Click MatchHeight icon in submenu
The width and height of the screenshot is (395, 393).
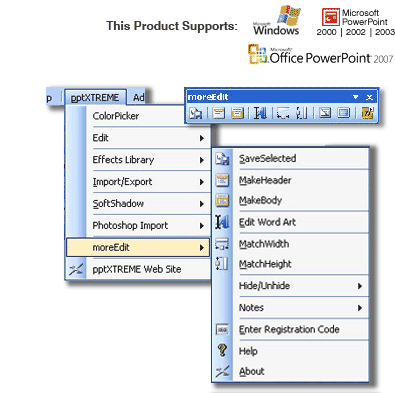click(x=221, y=264)
